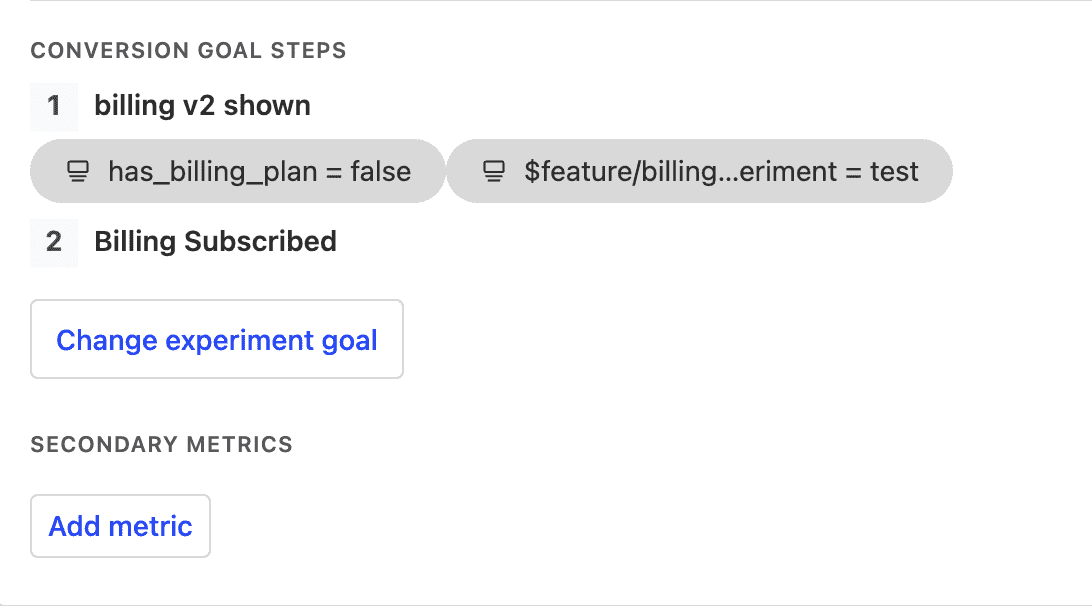This screenshot has height=606, width=1092.
Task: Click the word 'metric' in Add metric button
Action: [x=150, y=526]
